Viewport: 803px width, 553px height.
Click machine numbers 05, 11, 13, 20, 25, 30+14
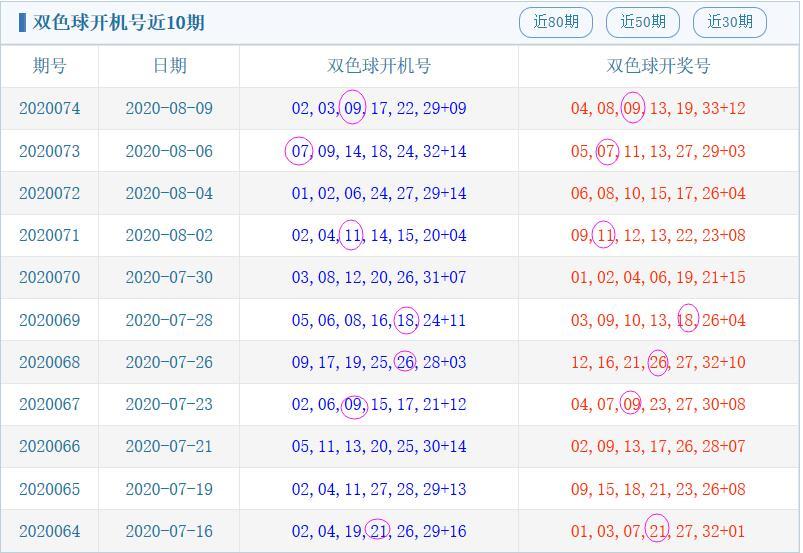click(x=379, y=446)
